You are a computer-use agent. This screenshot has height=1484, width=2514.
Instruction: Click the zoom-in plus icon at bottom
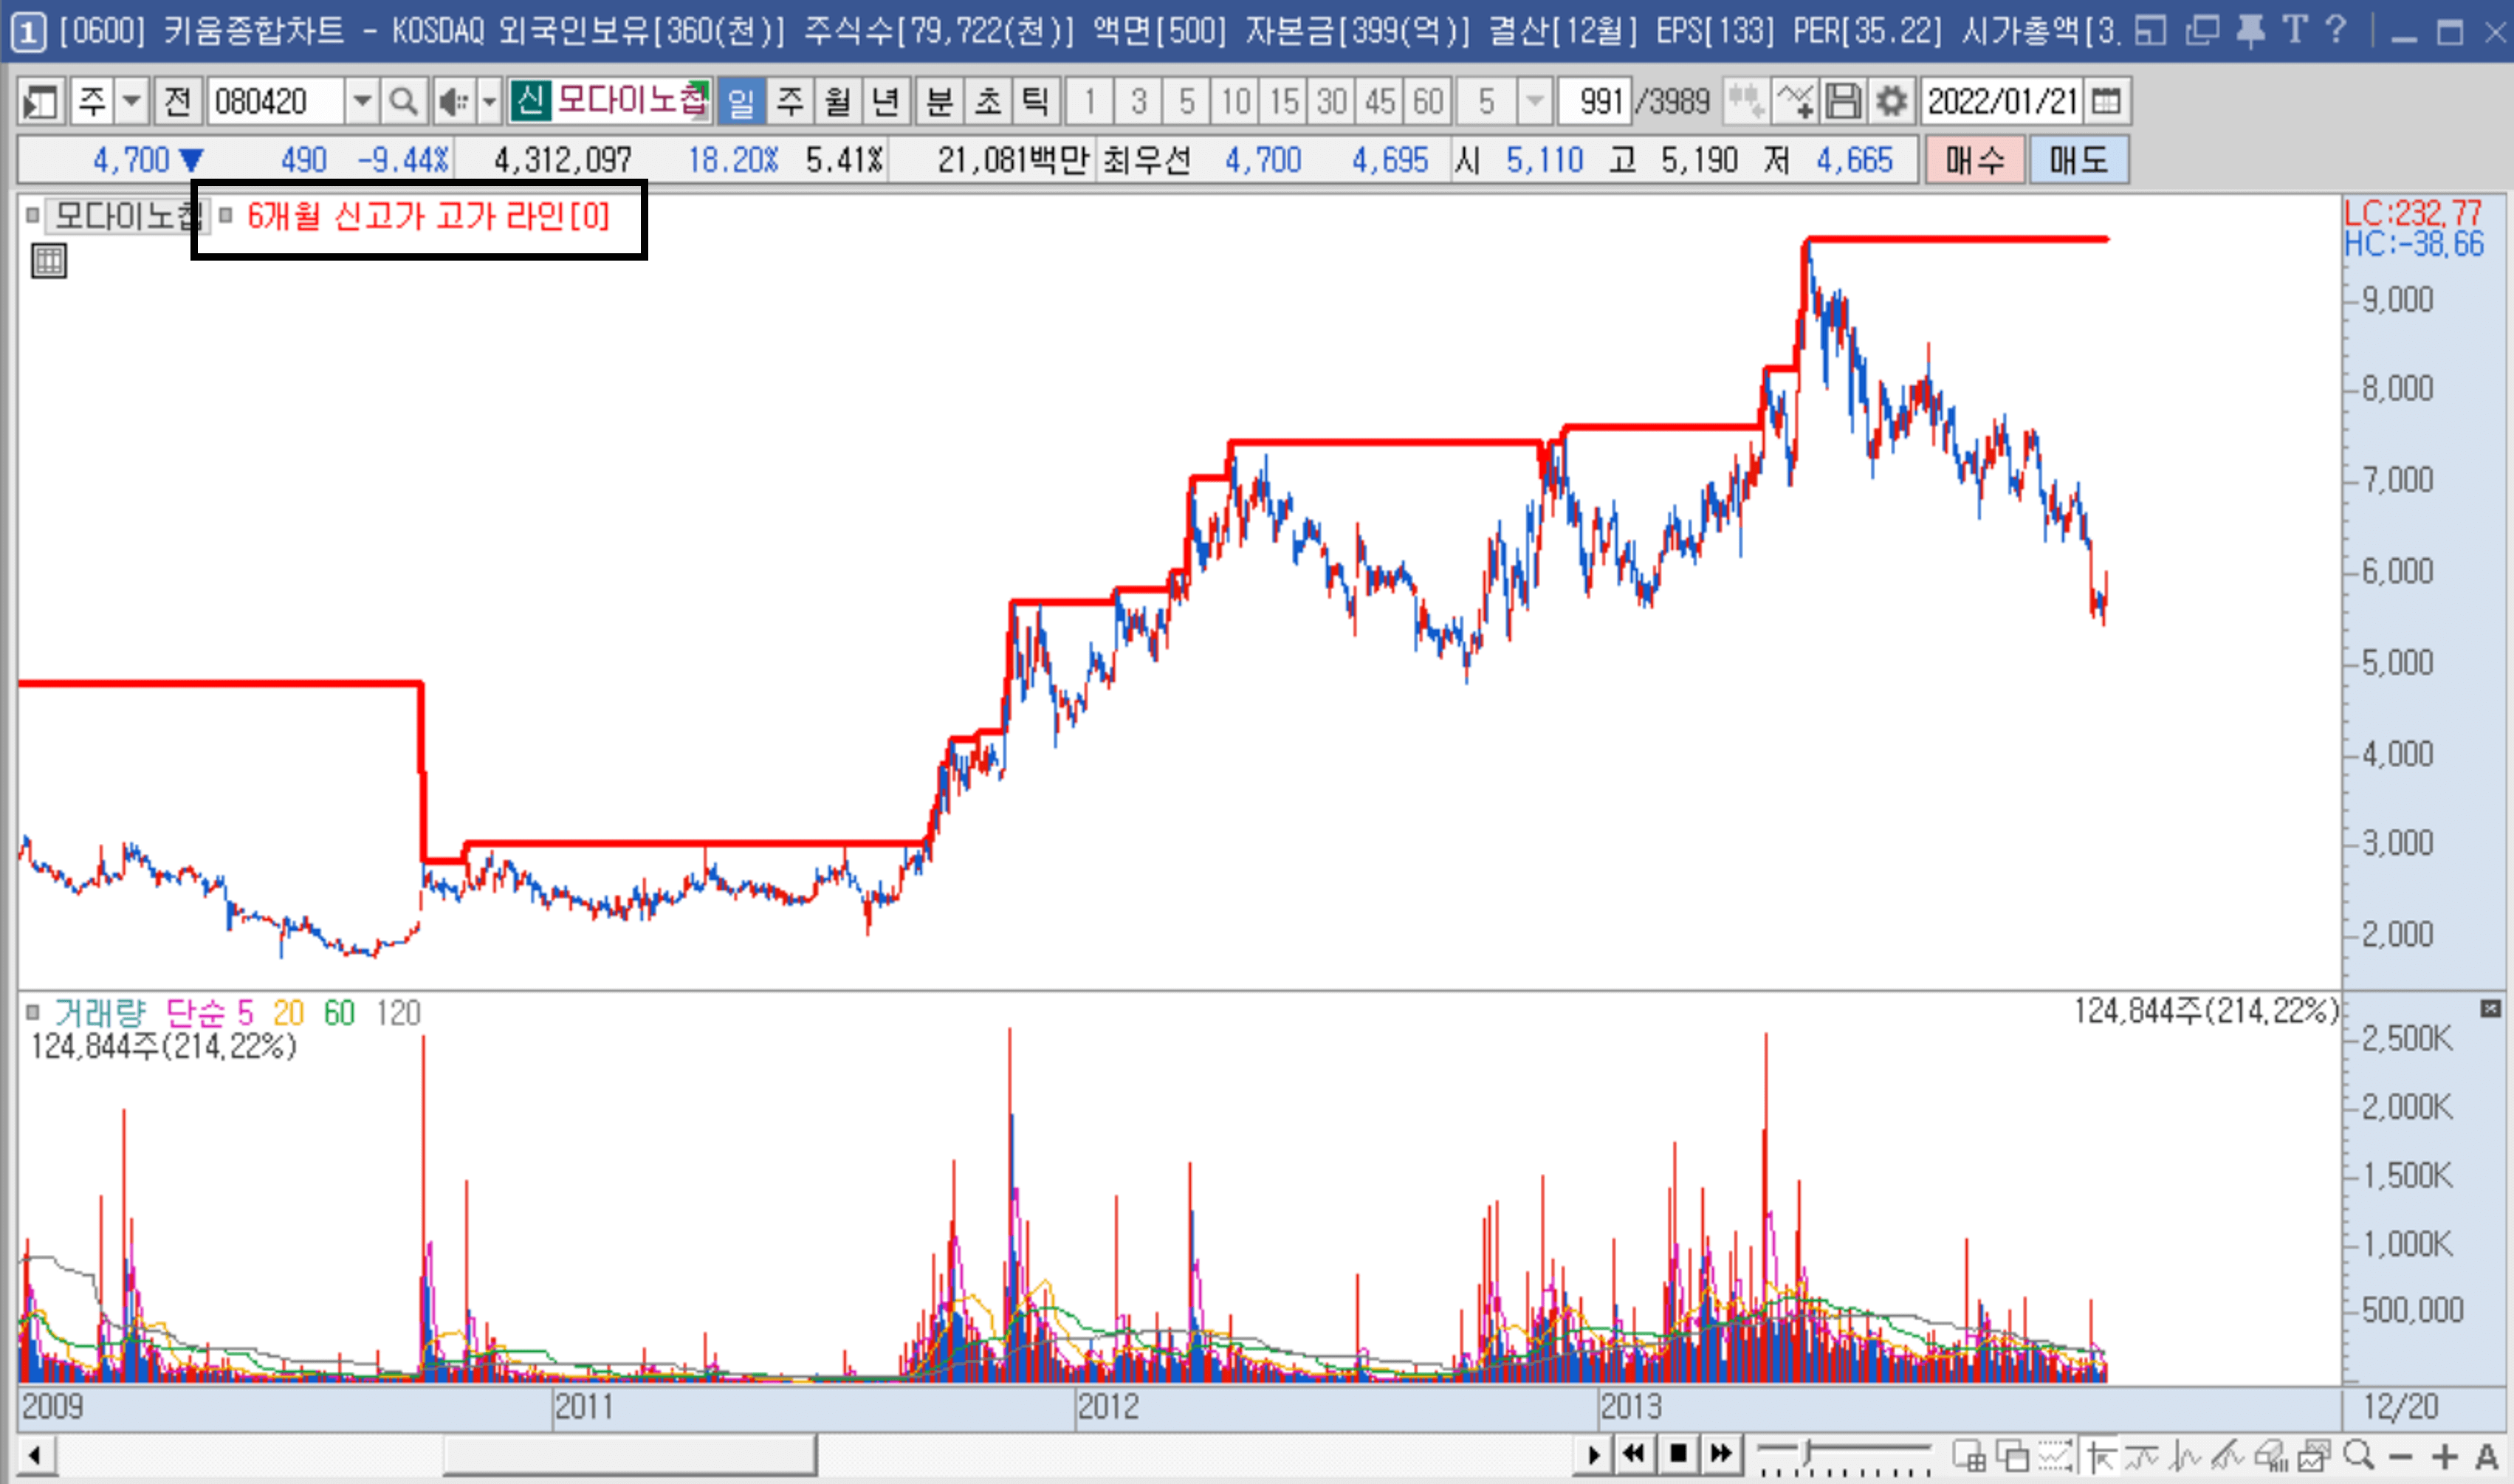(x=2444, y=1456)
